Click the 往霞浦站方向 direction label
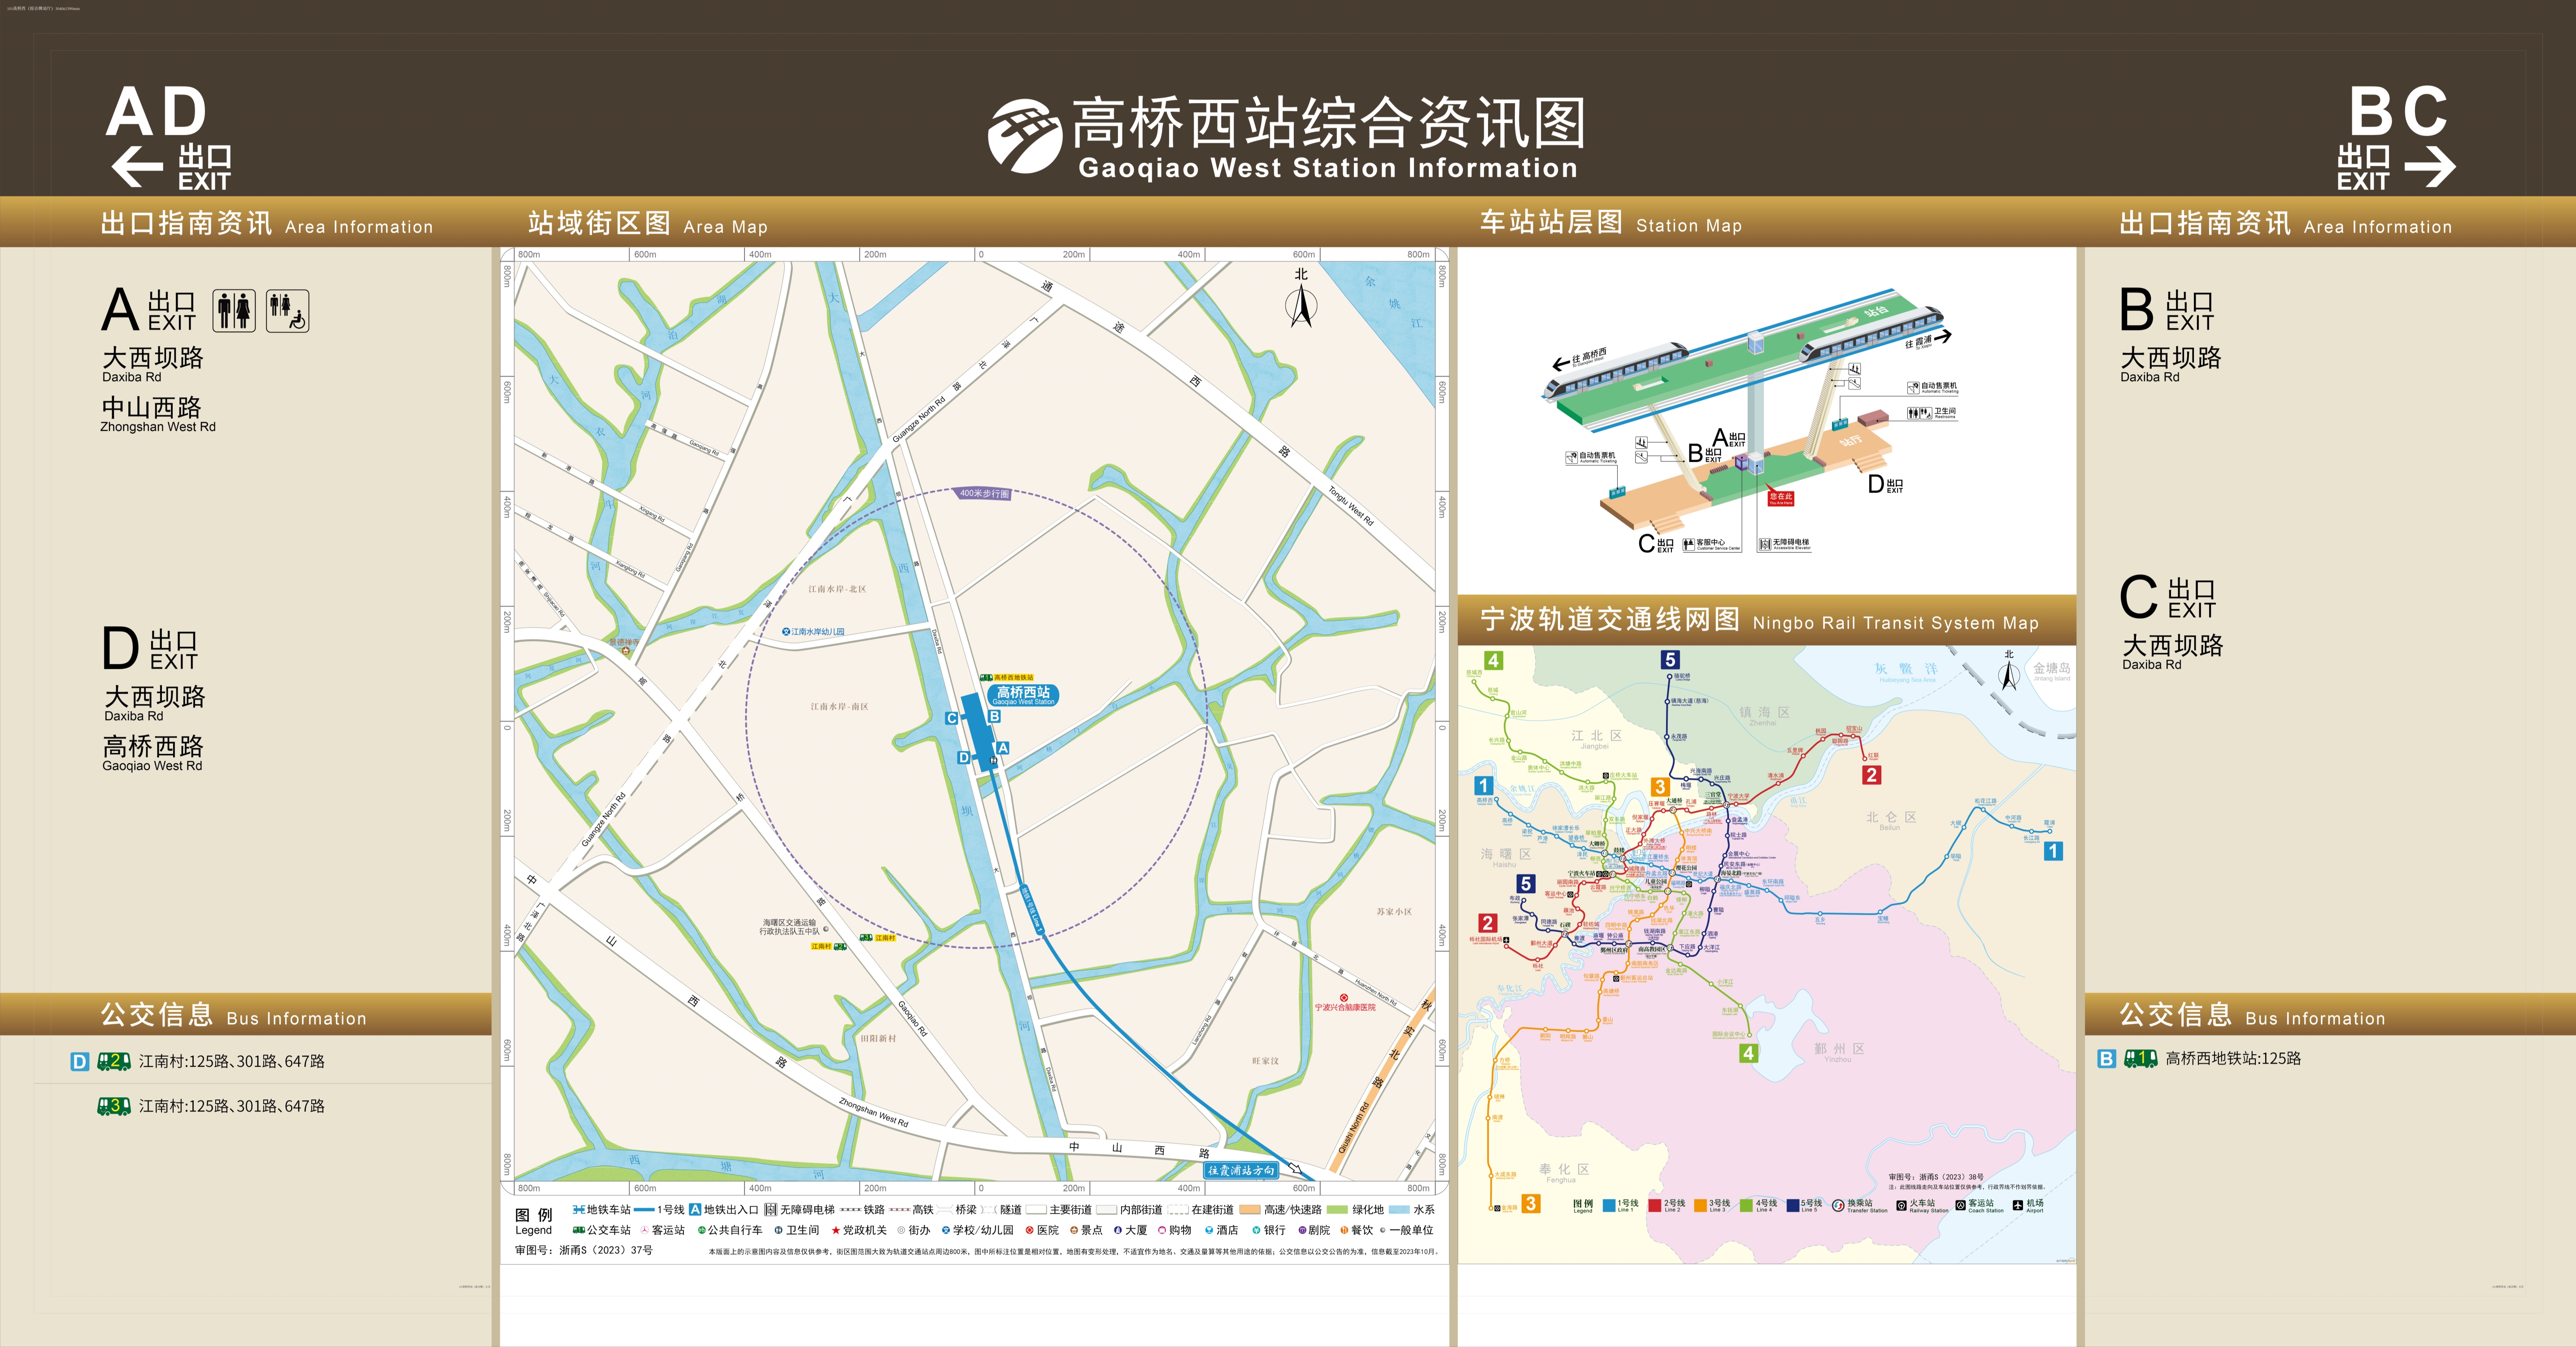2576x1347 pixels. click(1241, 1170)
